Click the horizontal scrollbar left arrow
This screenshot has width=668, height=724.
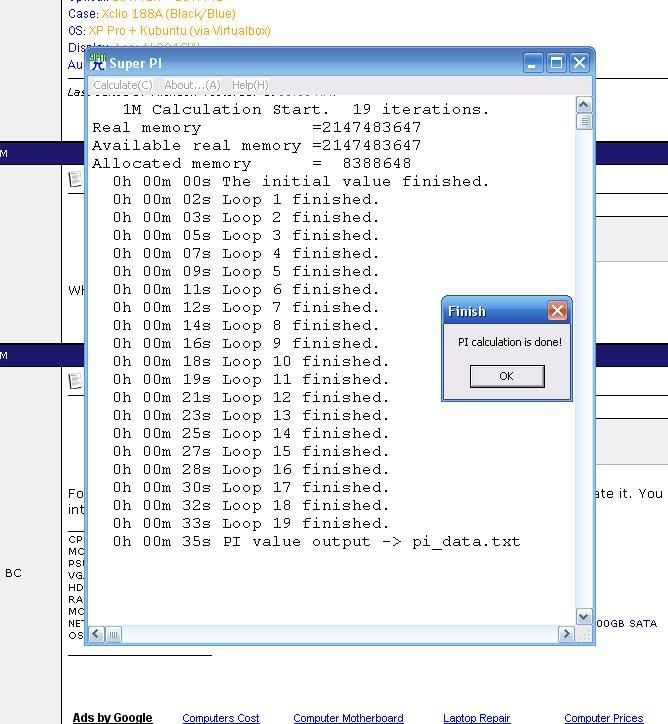[x=96, y=634]
